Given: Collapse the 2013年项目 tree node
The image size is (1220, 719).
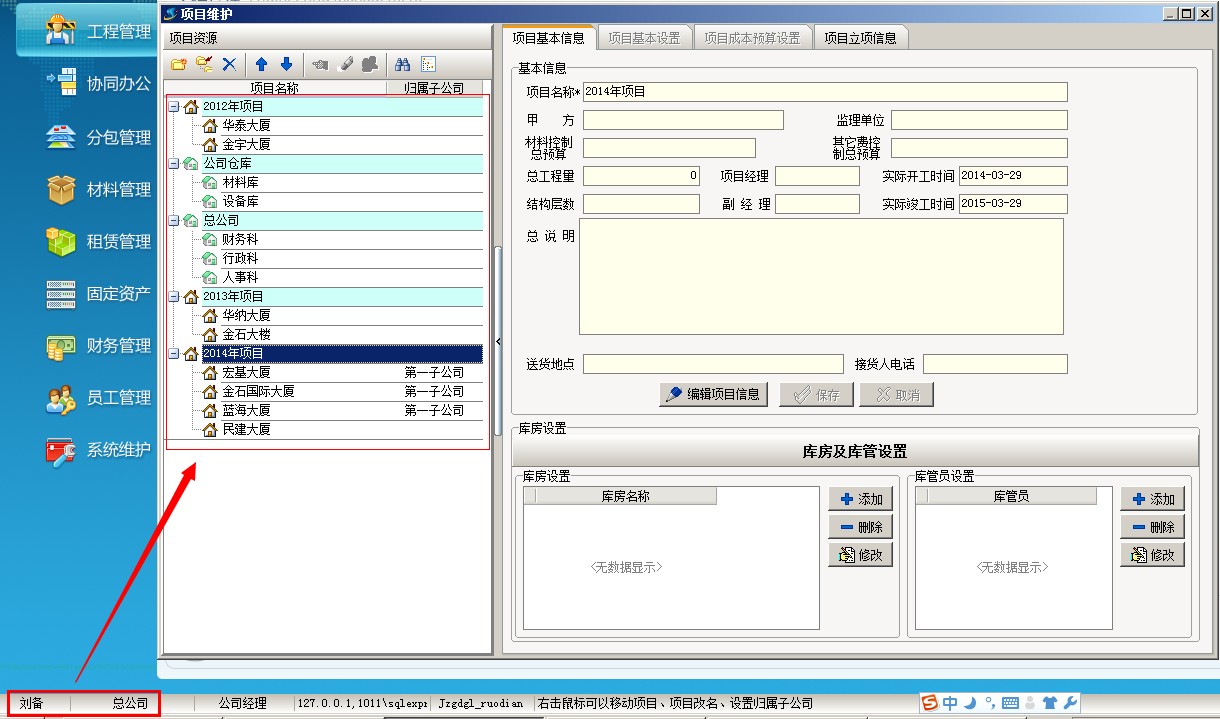Looking at the screenshot, I should pyautogui.click(x=174, y=297).
